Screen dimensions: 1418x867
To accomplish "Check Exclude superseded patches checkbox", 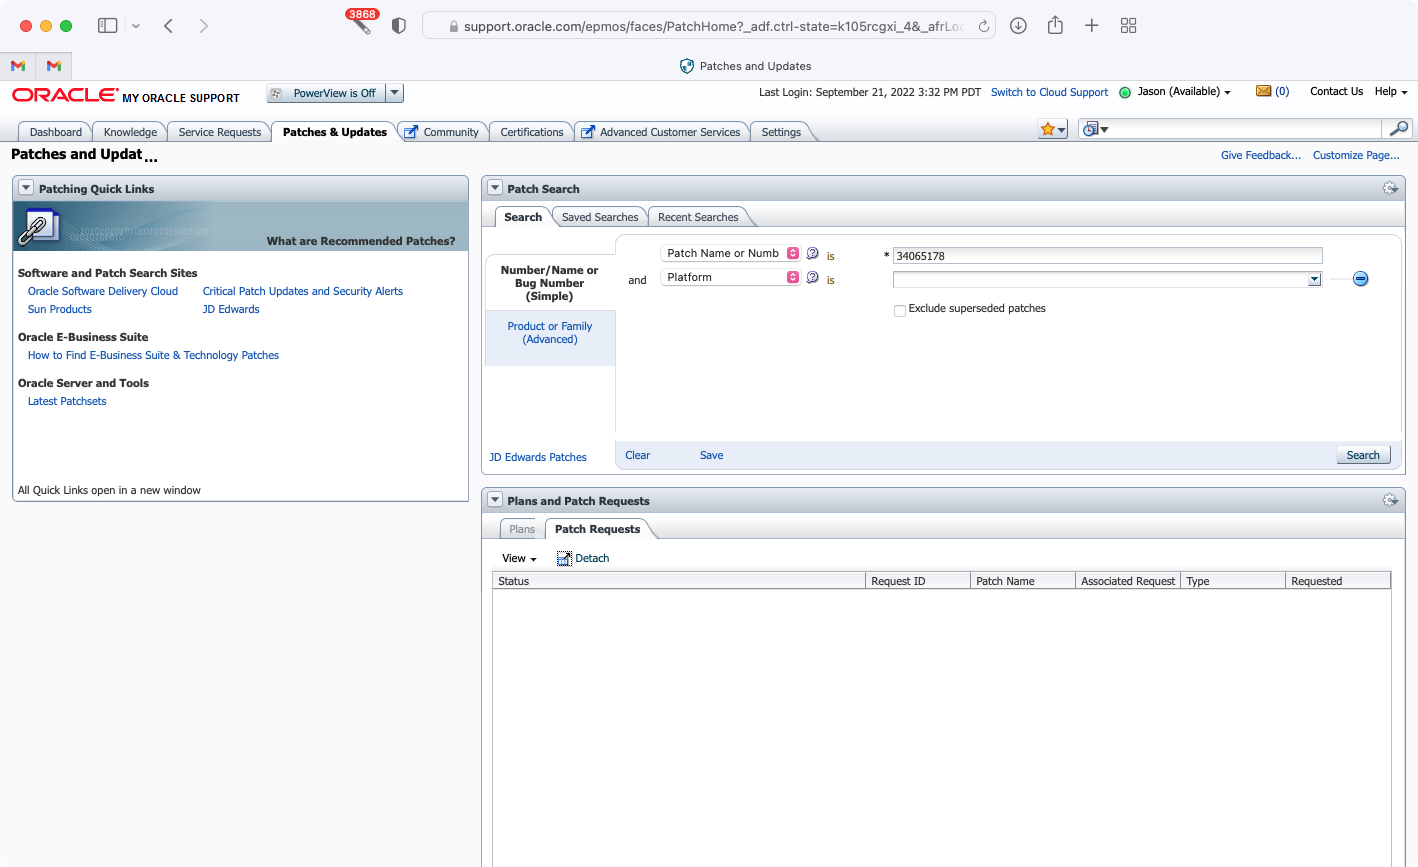I will (x=899, y=310).
